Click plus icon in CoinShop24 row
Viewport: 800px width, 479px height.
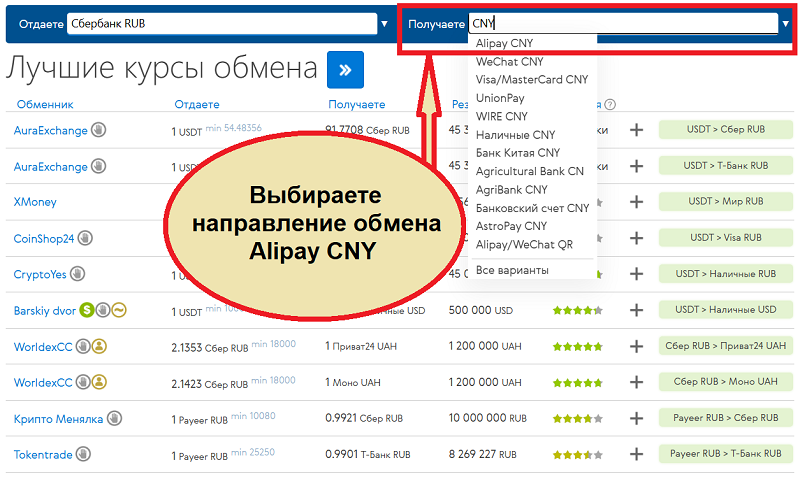(636, 238)
